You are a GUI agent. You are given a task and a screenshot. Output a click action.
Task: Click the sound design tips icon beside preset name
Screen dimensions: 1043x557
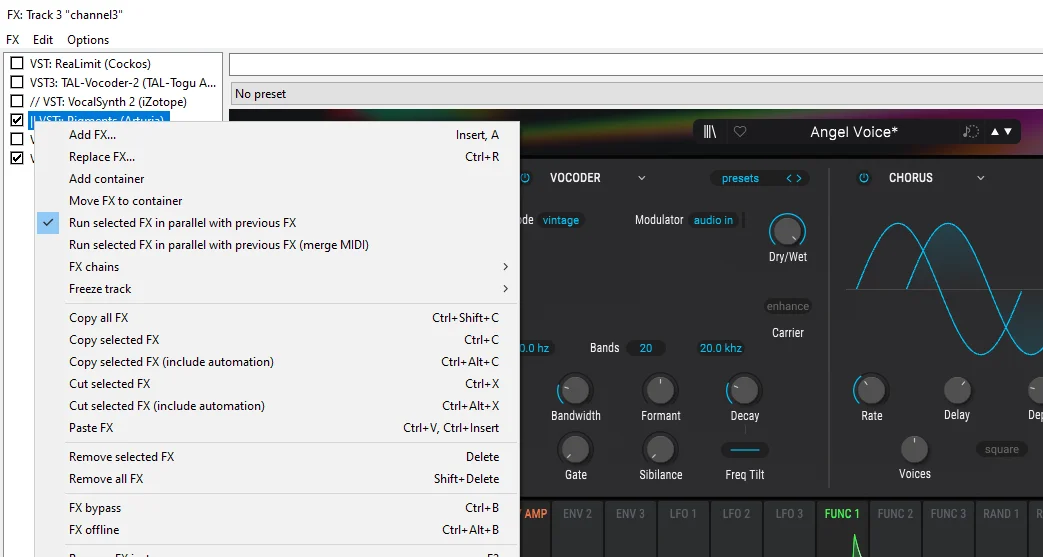coord(970,132)
